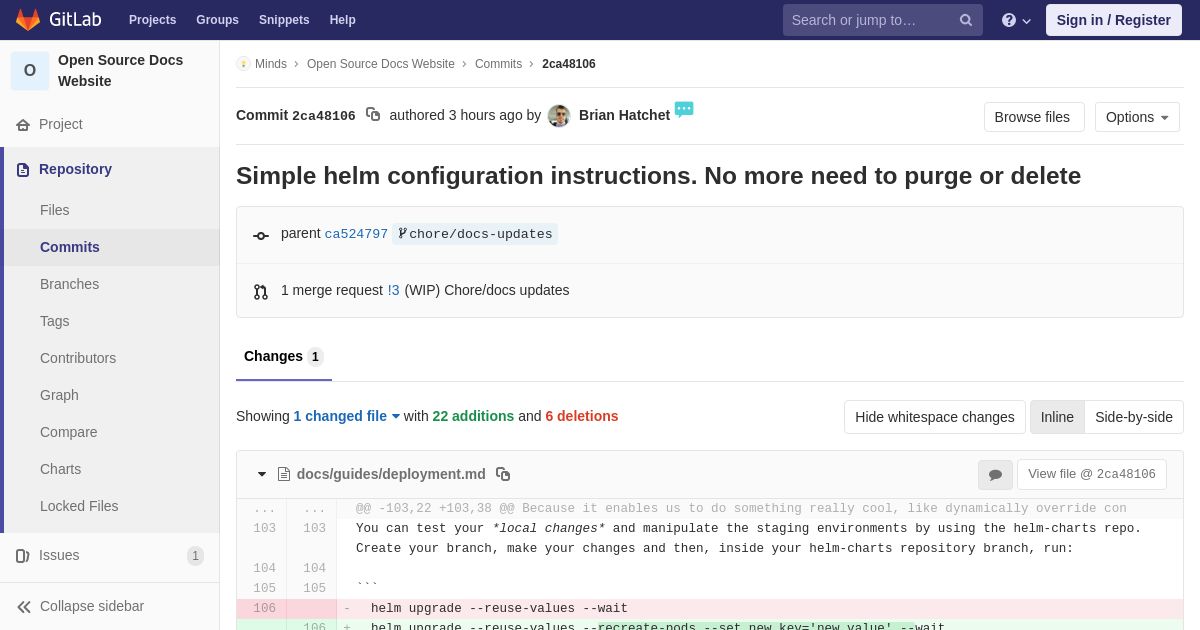Select Inline diff view
1200x630 pixels.
pyautogui.click(x=1057, y=417)
